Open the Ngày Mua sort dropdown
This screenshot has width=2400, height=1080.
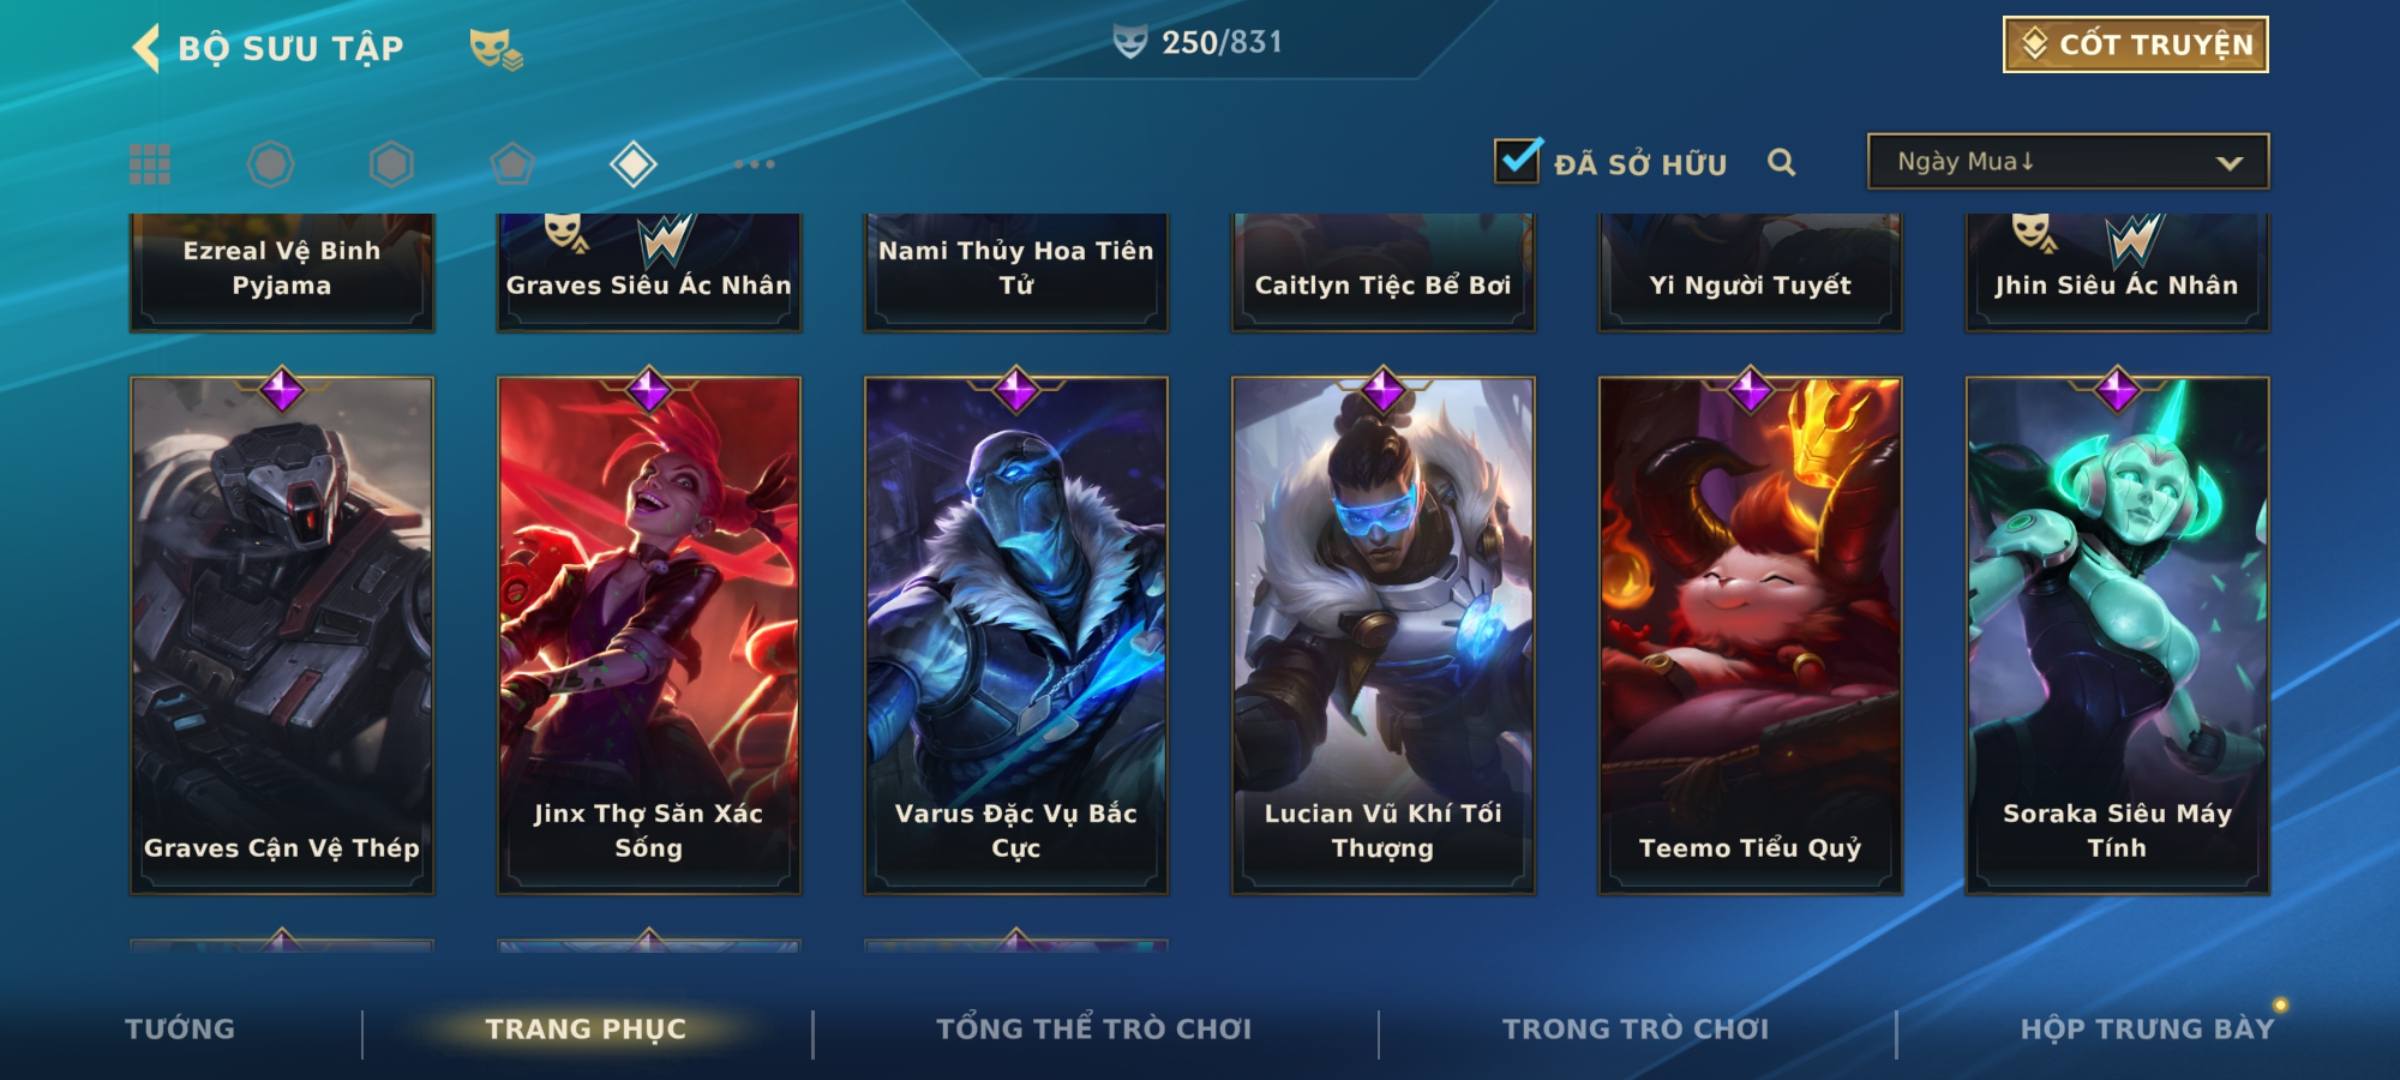pyautogui.click(x=2068, y=161)
